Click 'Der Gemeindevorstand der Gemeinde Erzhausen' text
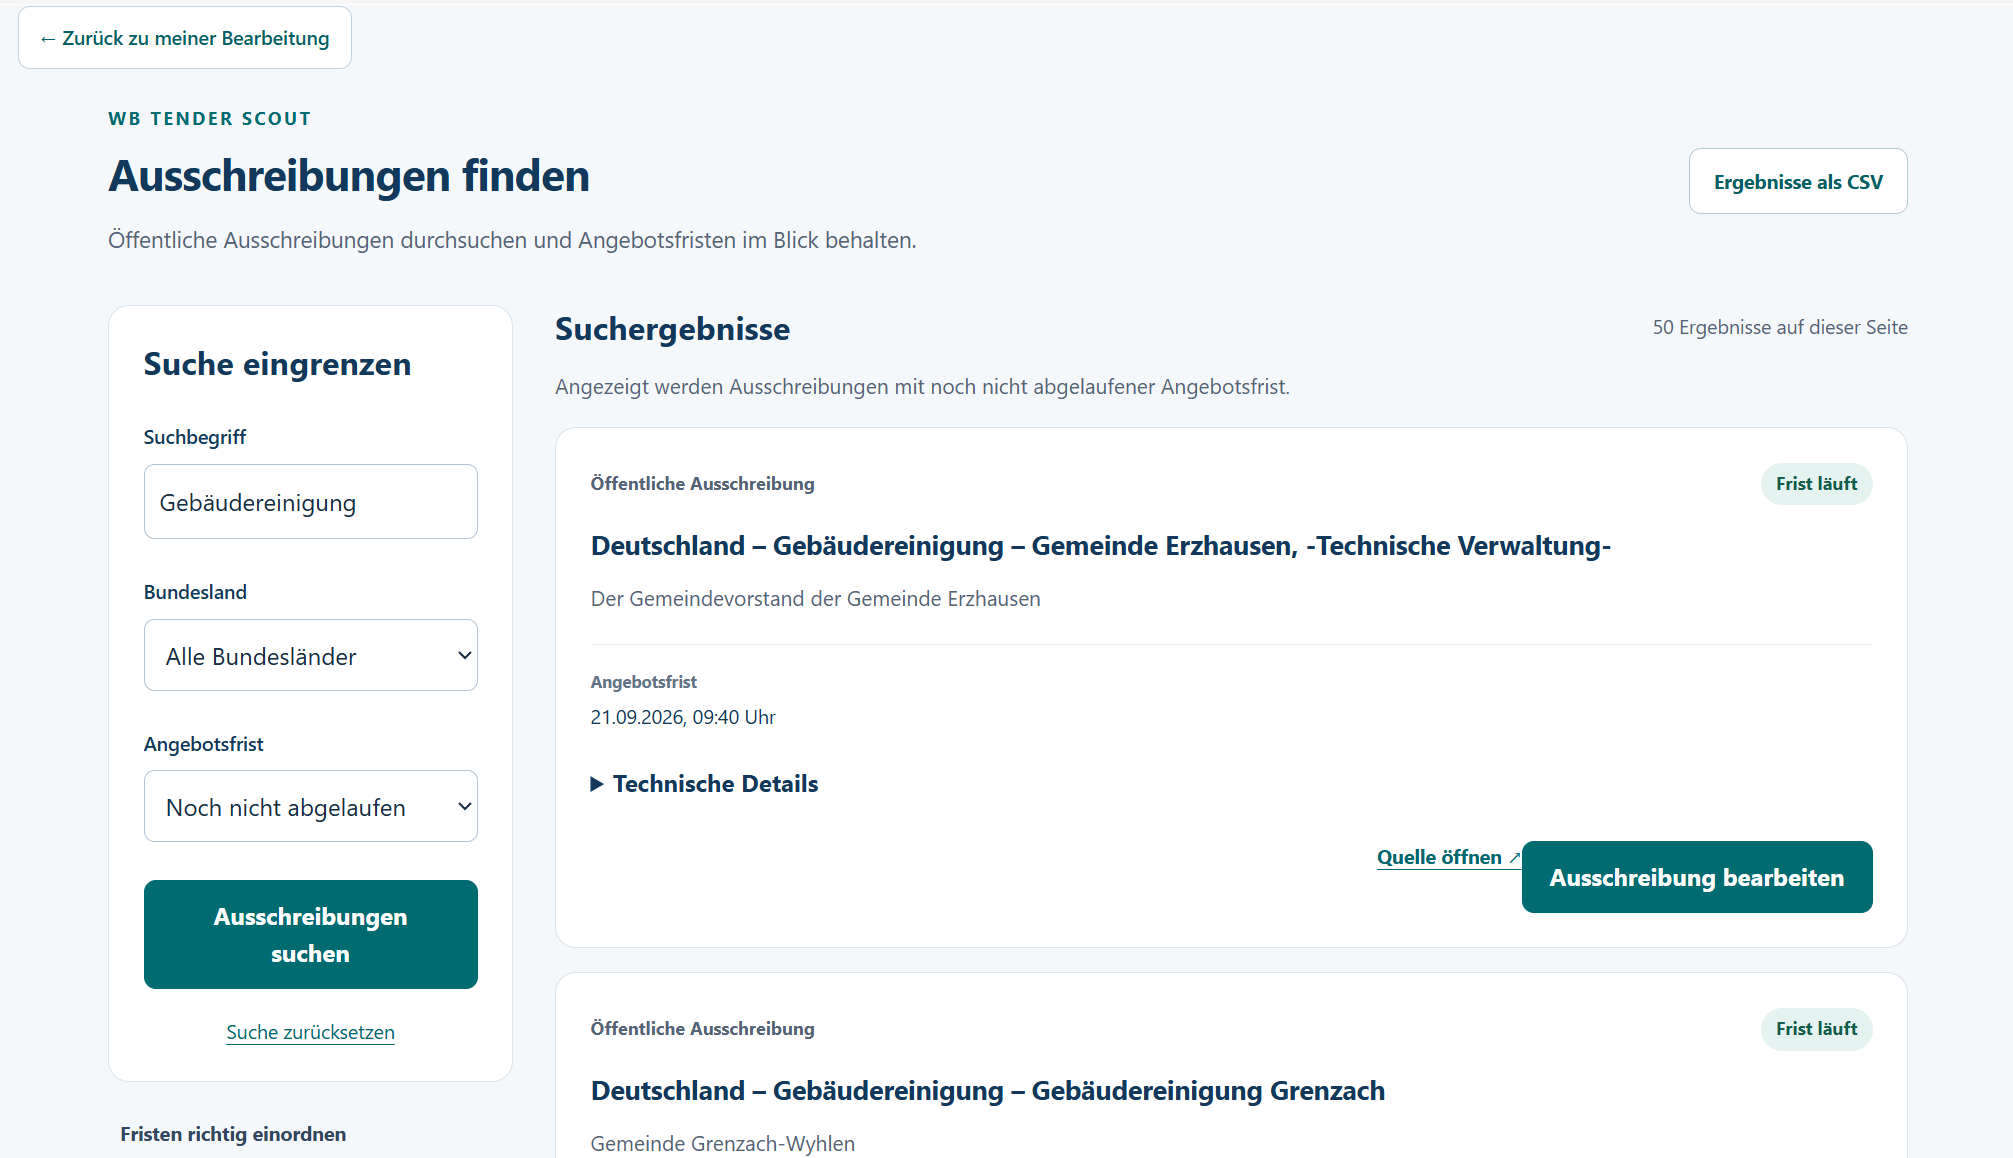 tap(815, 599)
